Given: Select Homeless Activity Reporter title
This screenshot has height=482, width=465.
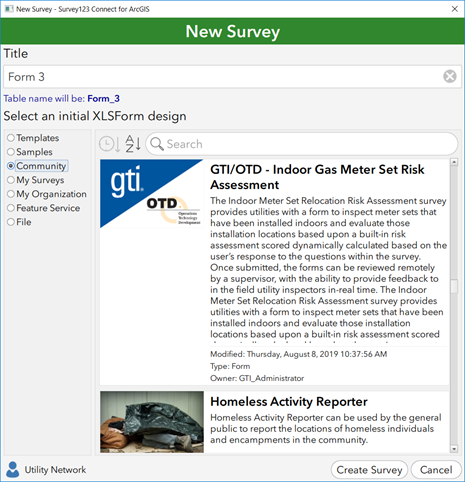Looking at the screenshot, I should point(289,402).
